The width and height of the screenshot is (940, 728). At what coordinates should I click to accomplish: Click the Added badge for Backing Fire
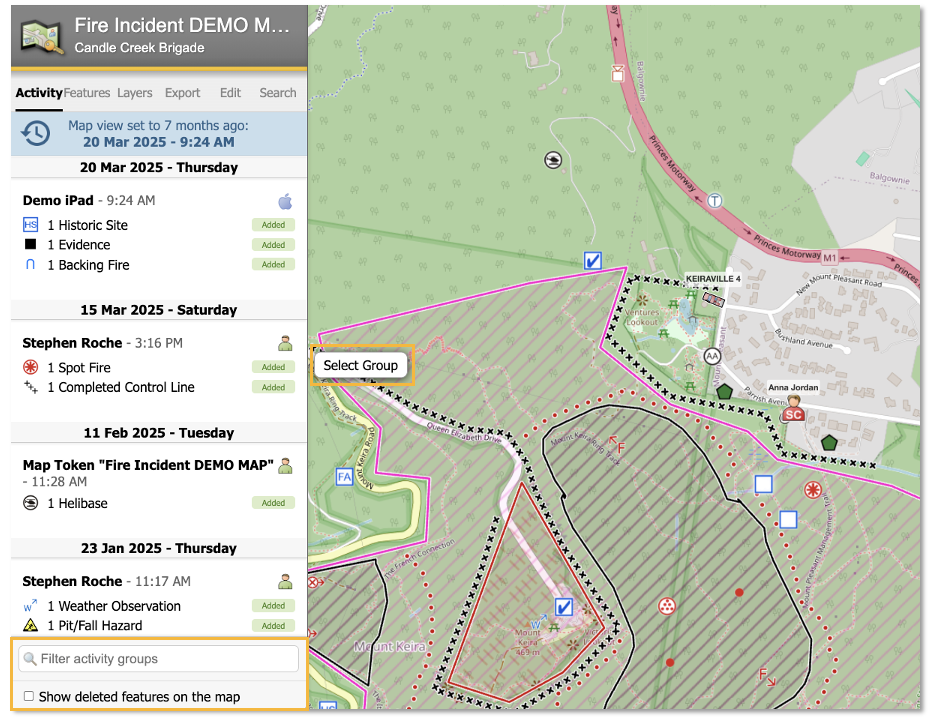coord(273,265)
